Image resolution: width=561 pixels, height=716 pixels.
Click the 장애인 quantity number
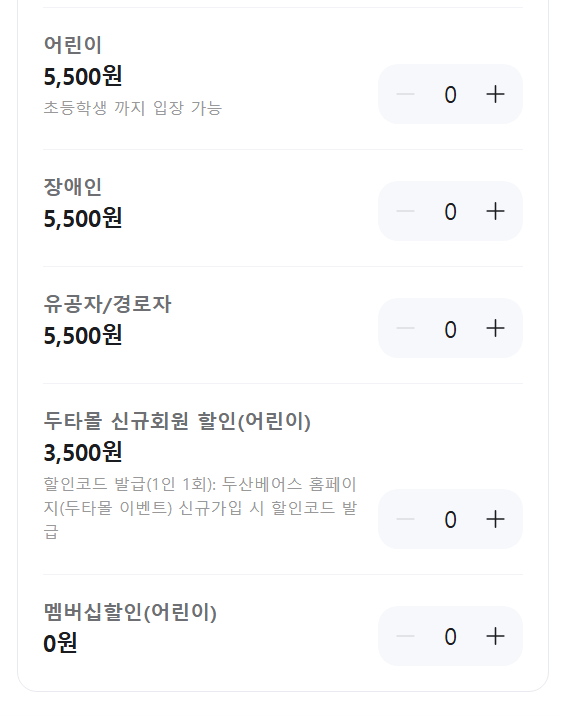(451, 211)
